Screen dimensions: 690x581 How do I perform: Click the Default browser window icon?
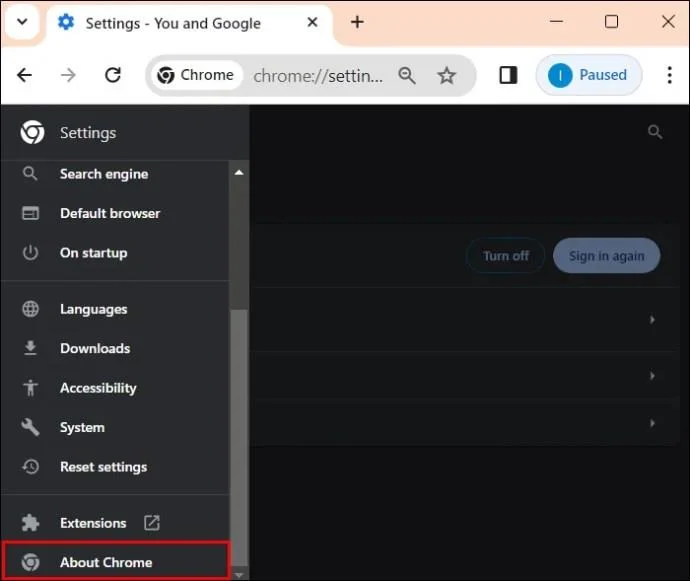[x=30, y=213]
